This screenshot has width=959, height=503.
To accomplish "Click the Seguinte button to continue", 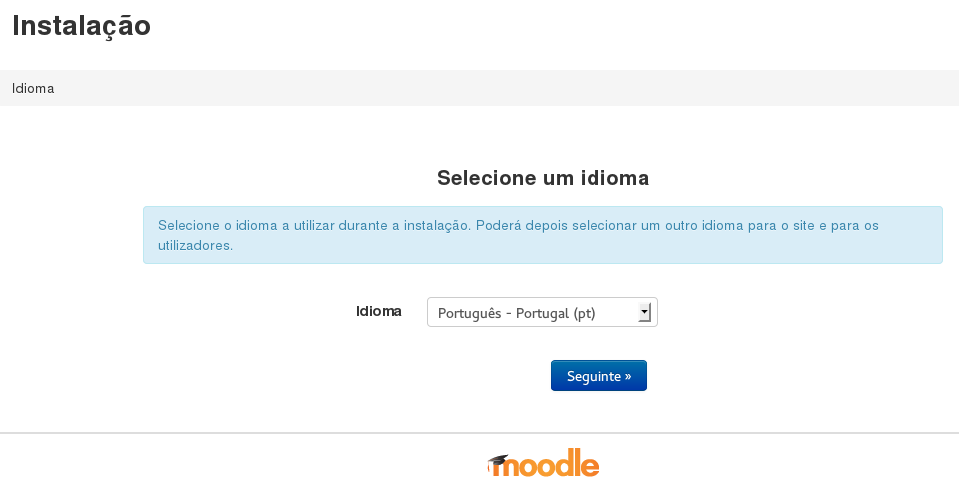I will pos(599,376).
